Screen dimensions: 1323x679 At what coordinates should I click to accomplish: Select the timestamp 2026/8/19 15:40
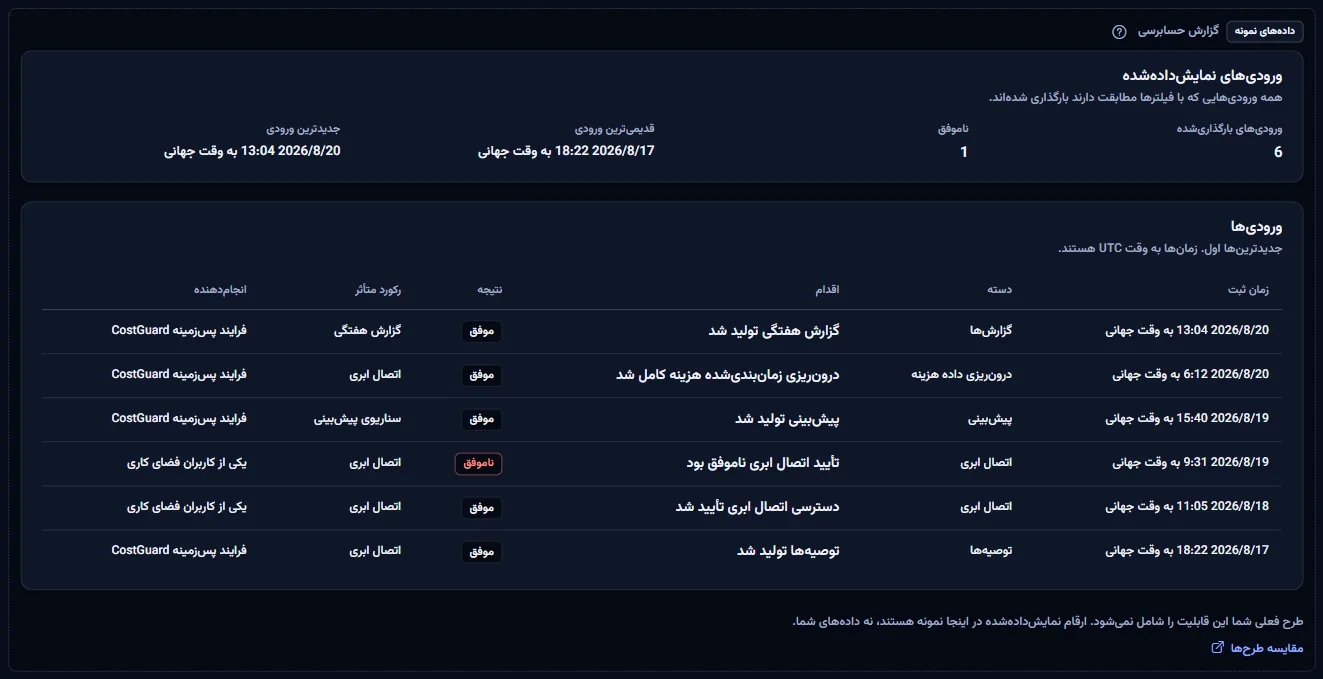pos(1187,420)
